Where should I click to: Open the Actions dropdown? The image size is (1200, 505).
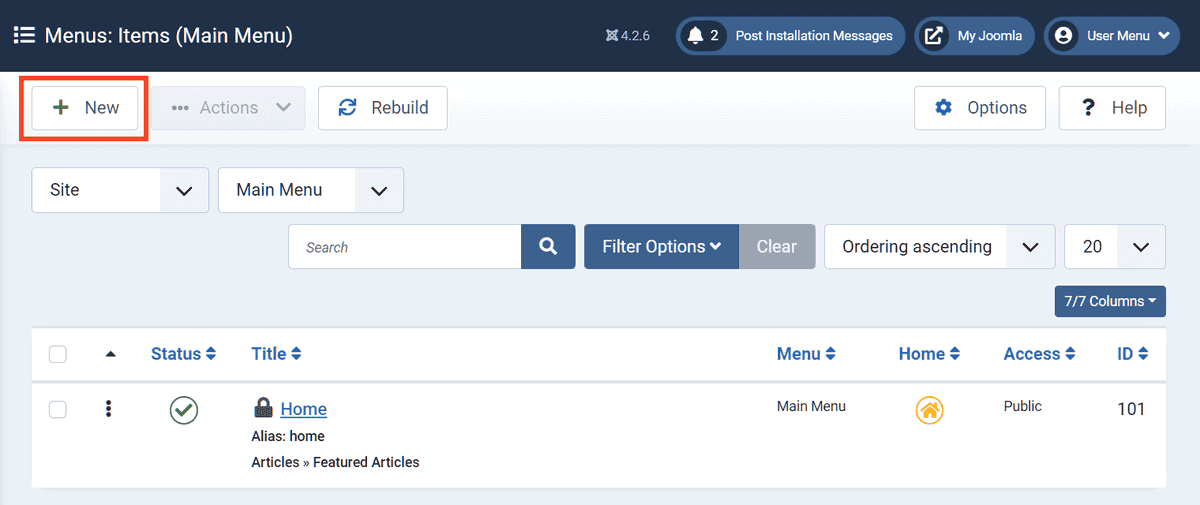[x=229, y=108]
